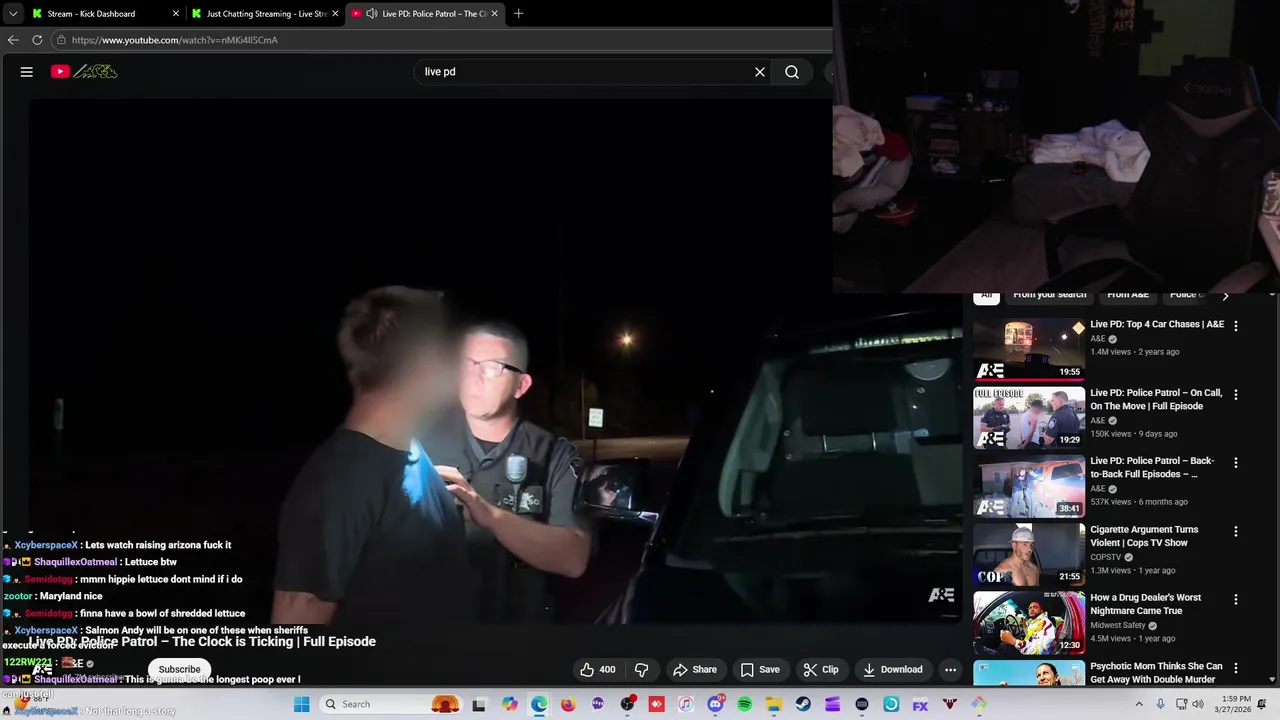
Task: Open options for Psychotic Mom video
Action: [x=1236, y=668]
